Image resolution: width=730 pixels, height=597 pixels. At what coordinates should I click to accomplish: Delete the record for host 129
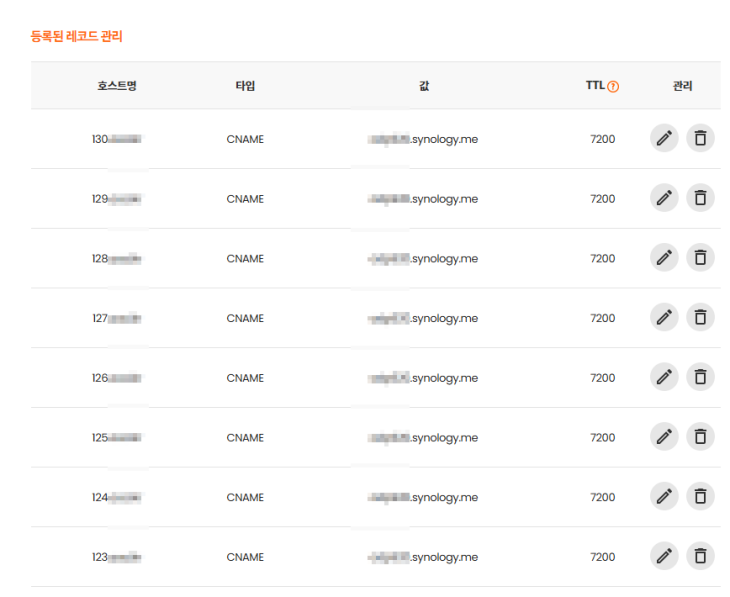[x=700, y=198]
